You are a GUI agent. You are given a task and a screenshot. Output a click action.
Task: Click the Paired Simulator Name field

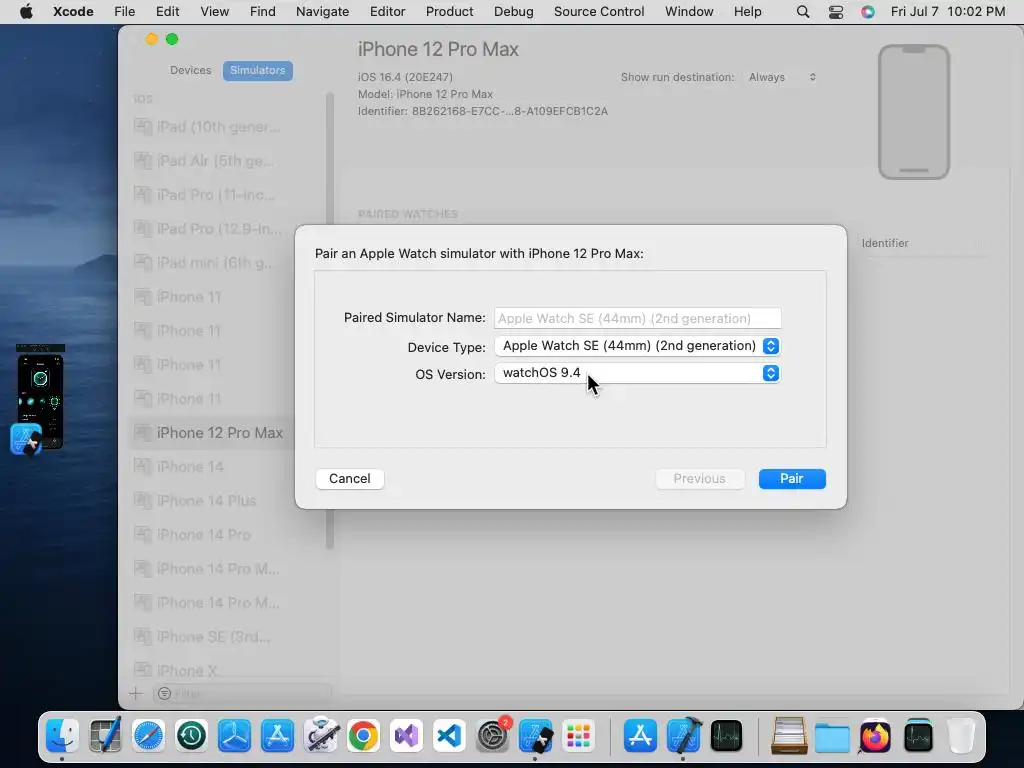637,319
